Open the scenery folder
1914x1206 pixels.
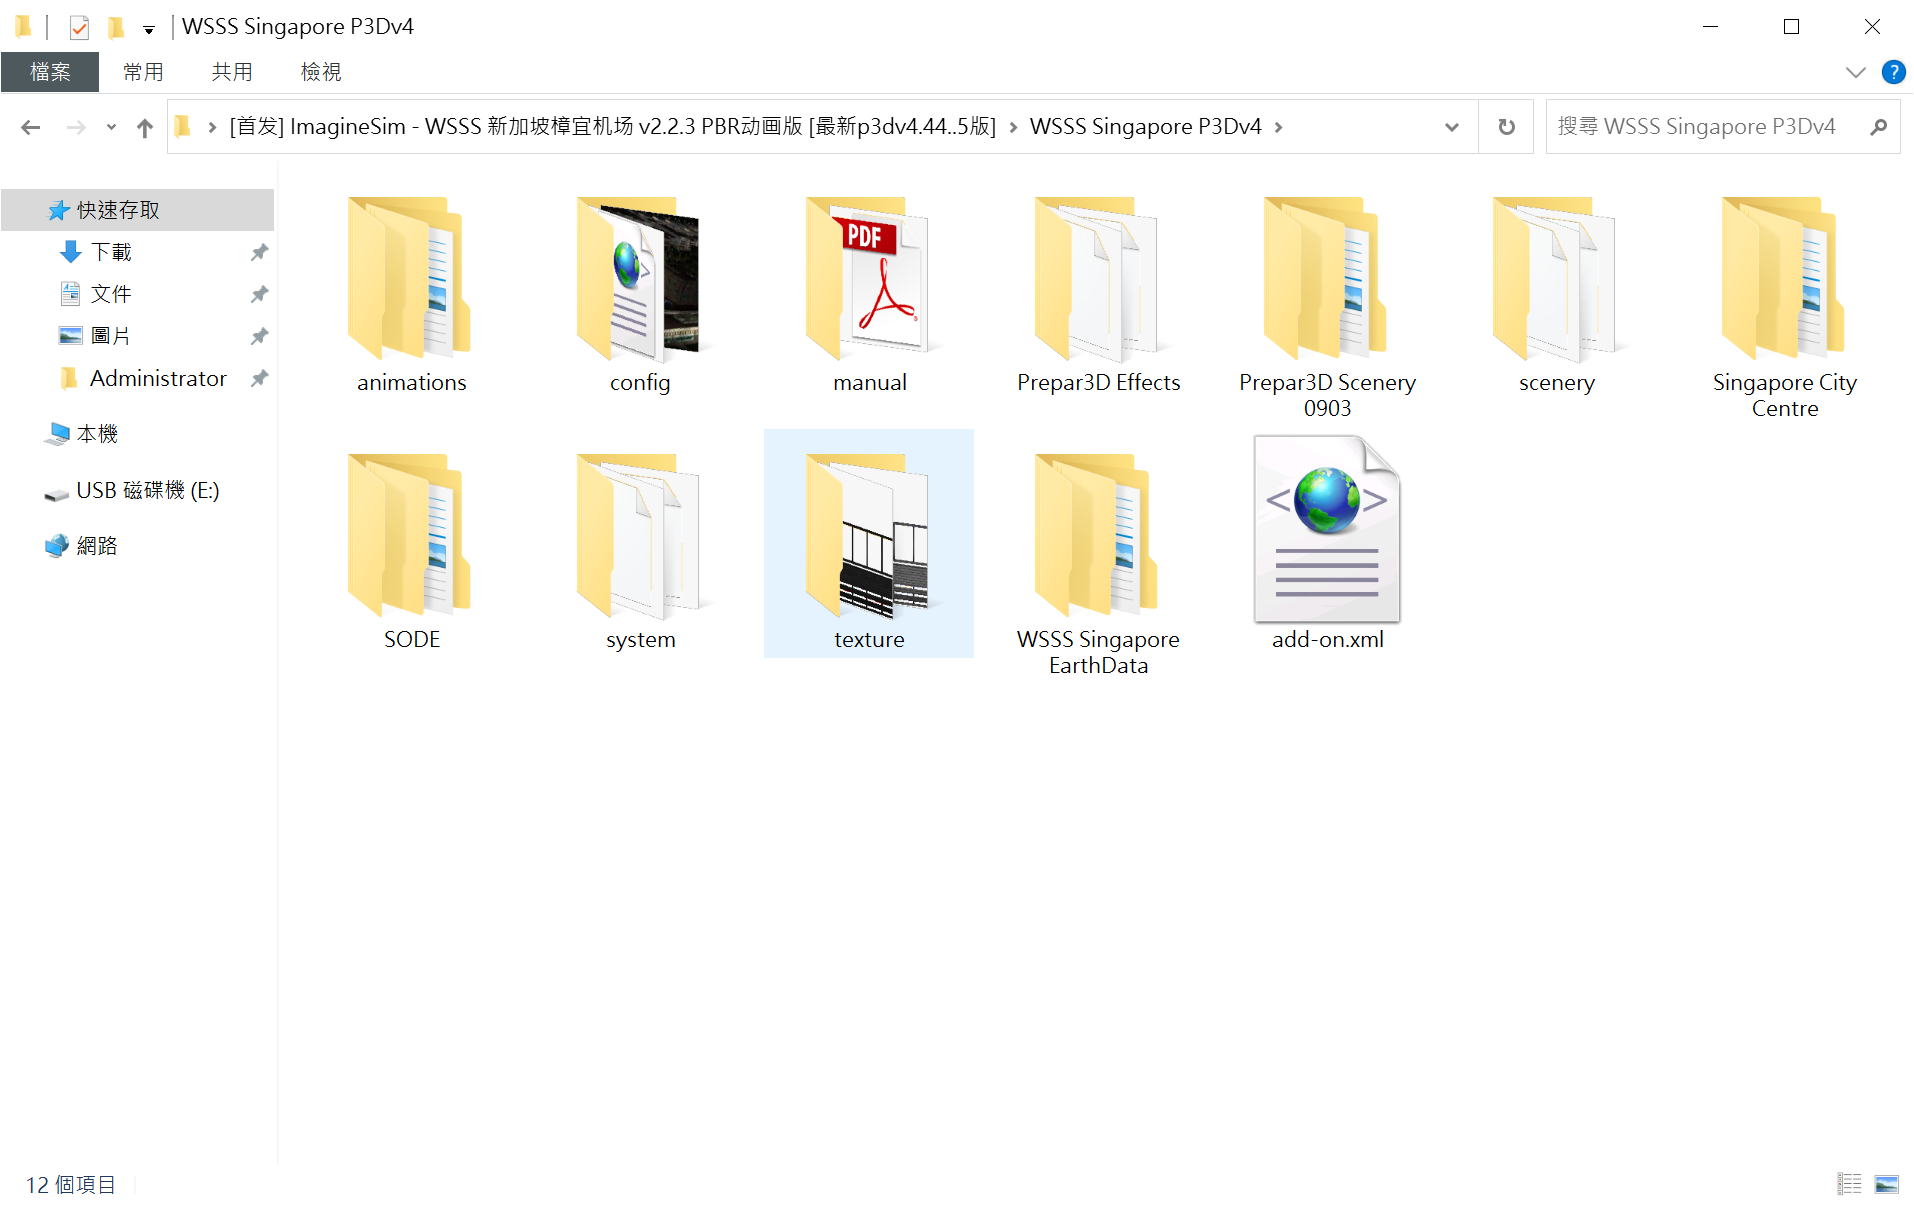[1556, 295]
